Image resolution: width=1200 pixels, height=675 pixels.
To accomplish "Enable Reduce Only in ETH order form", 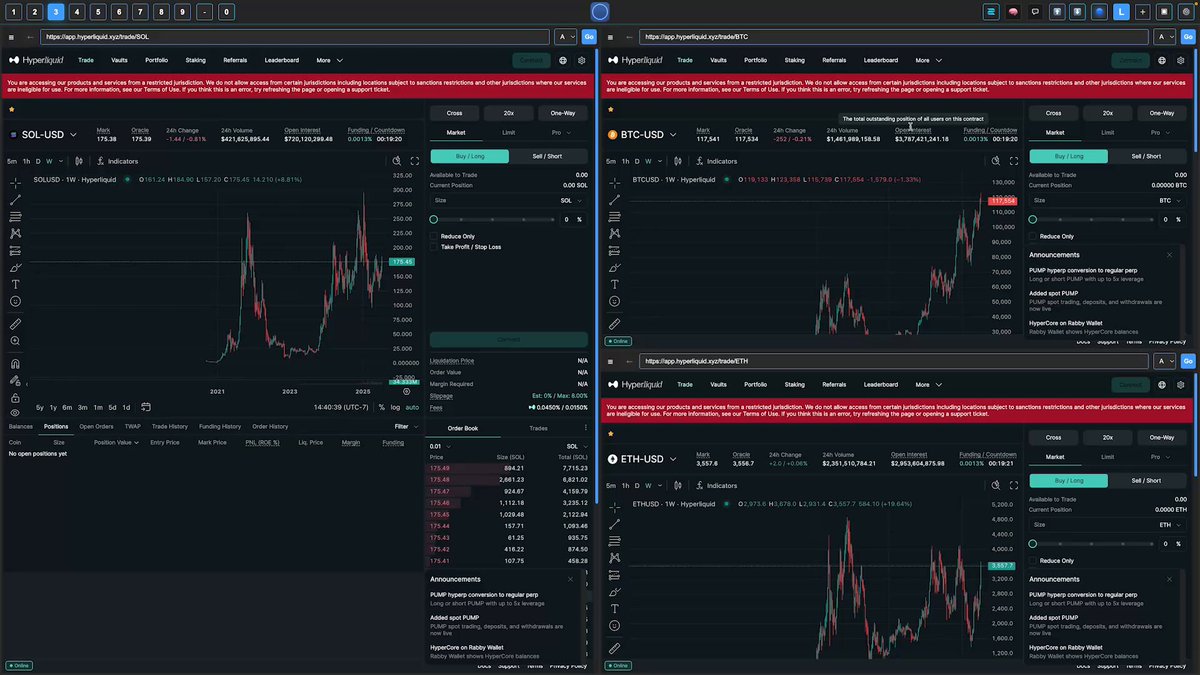I will tap(1033, 561).
